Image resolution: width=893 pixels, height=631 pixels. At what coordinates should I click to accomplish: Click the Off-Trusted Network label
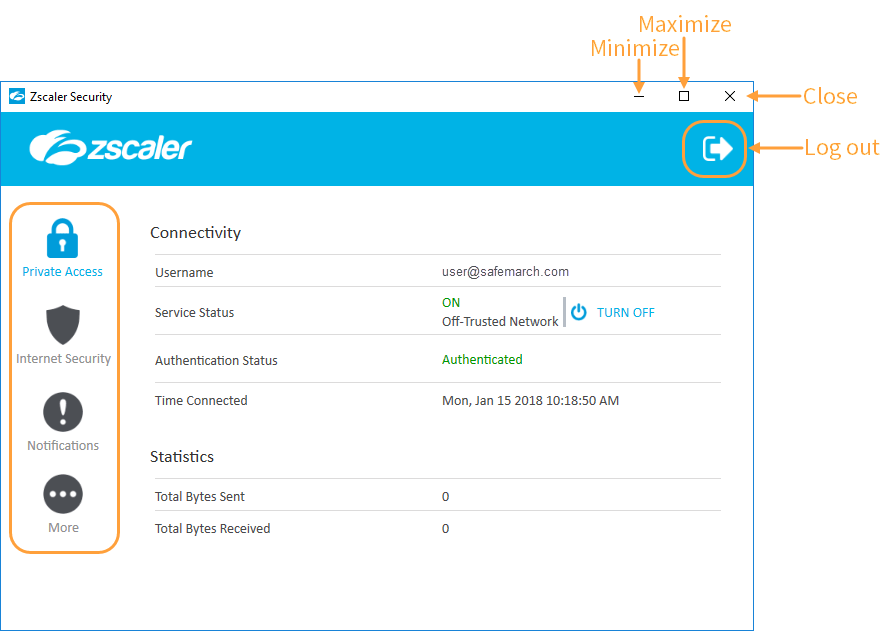click(500, 321)
